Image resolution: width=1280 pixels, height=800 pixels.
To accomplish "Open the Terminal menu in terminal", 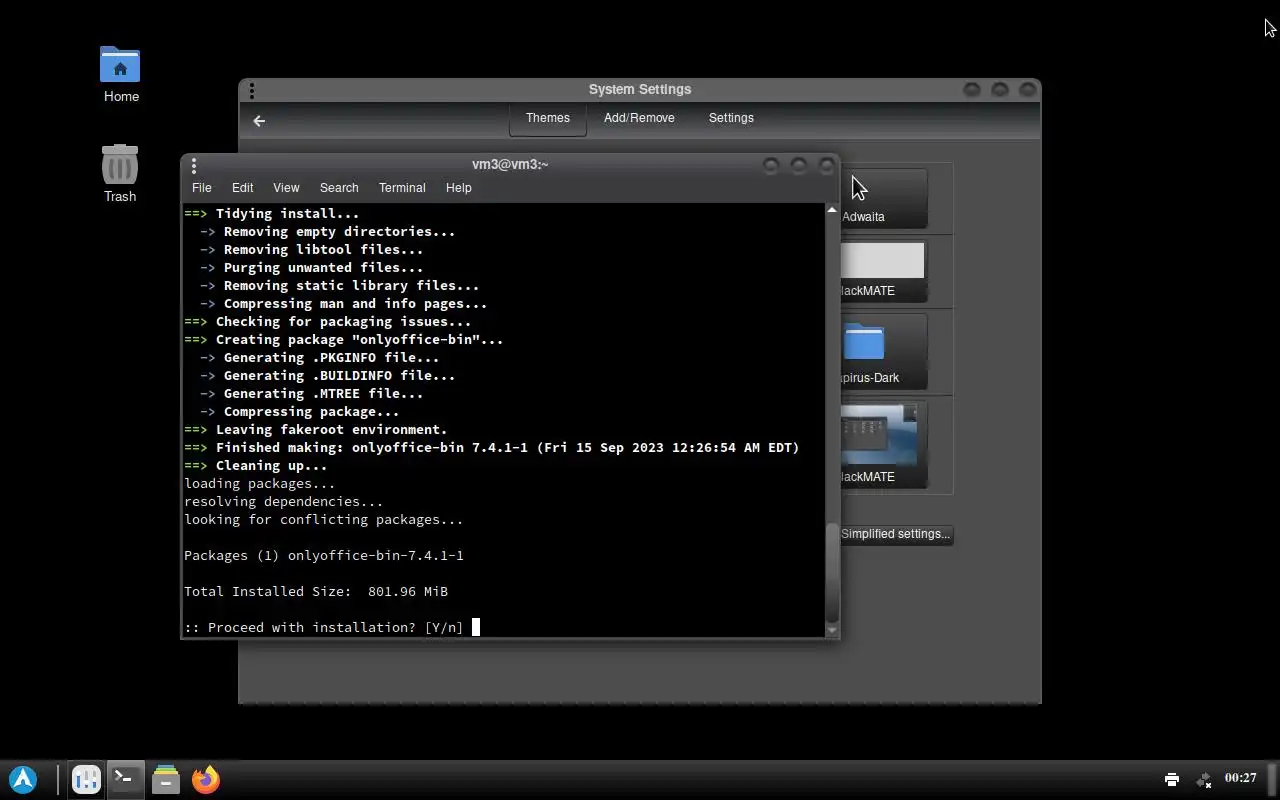I will (x=402, y=188).
